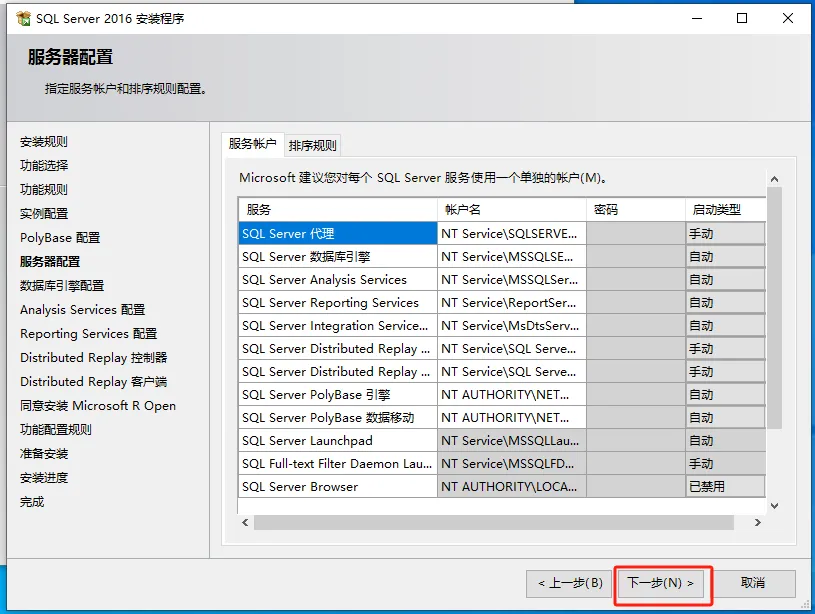Click 安装规则 step in sidebar
This screenshot has height=614, width=815.
tap(44, 141)
